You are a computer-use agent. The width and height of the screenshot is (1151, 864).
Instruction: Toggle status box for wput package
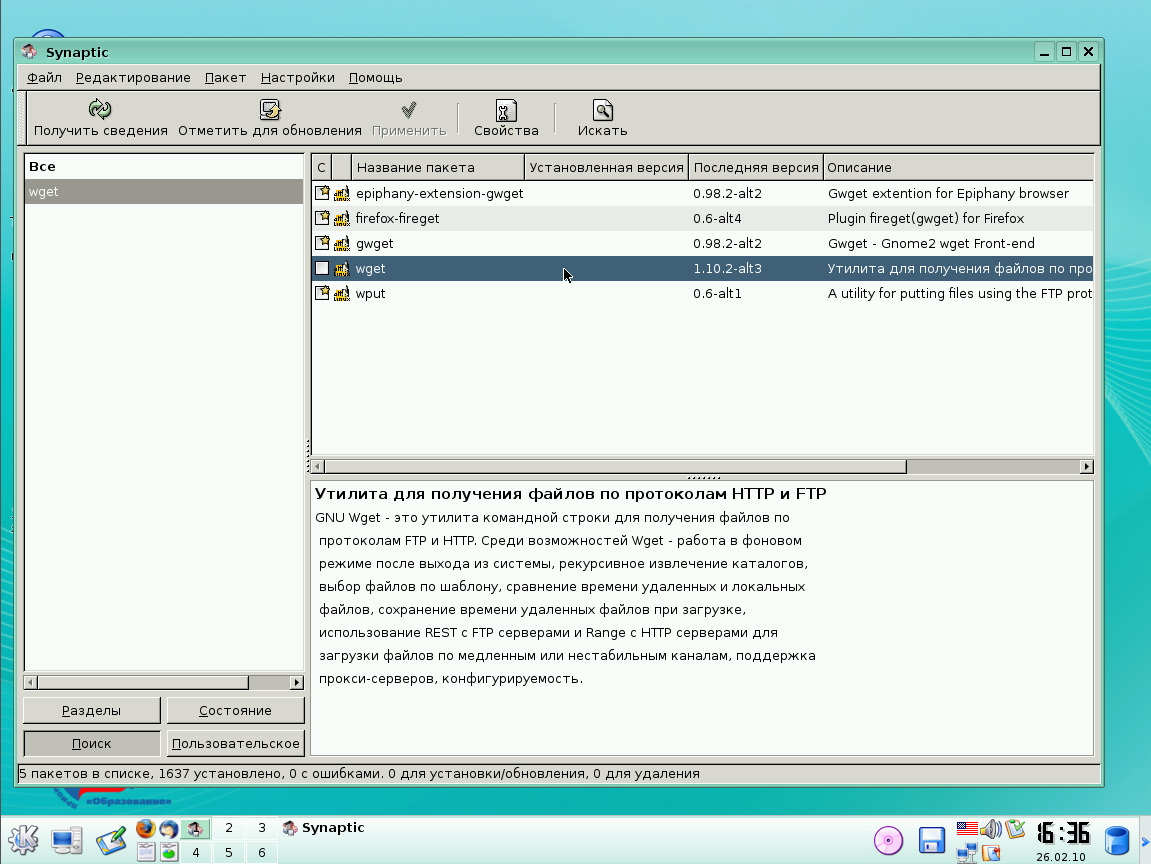pyautogui.click(x=322, y=293)
